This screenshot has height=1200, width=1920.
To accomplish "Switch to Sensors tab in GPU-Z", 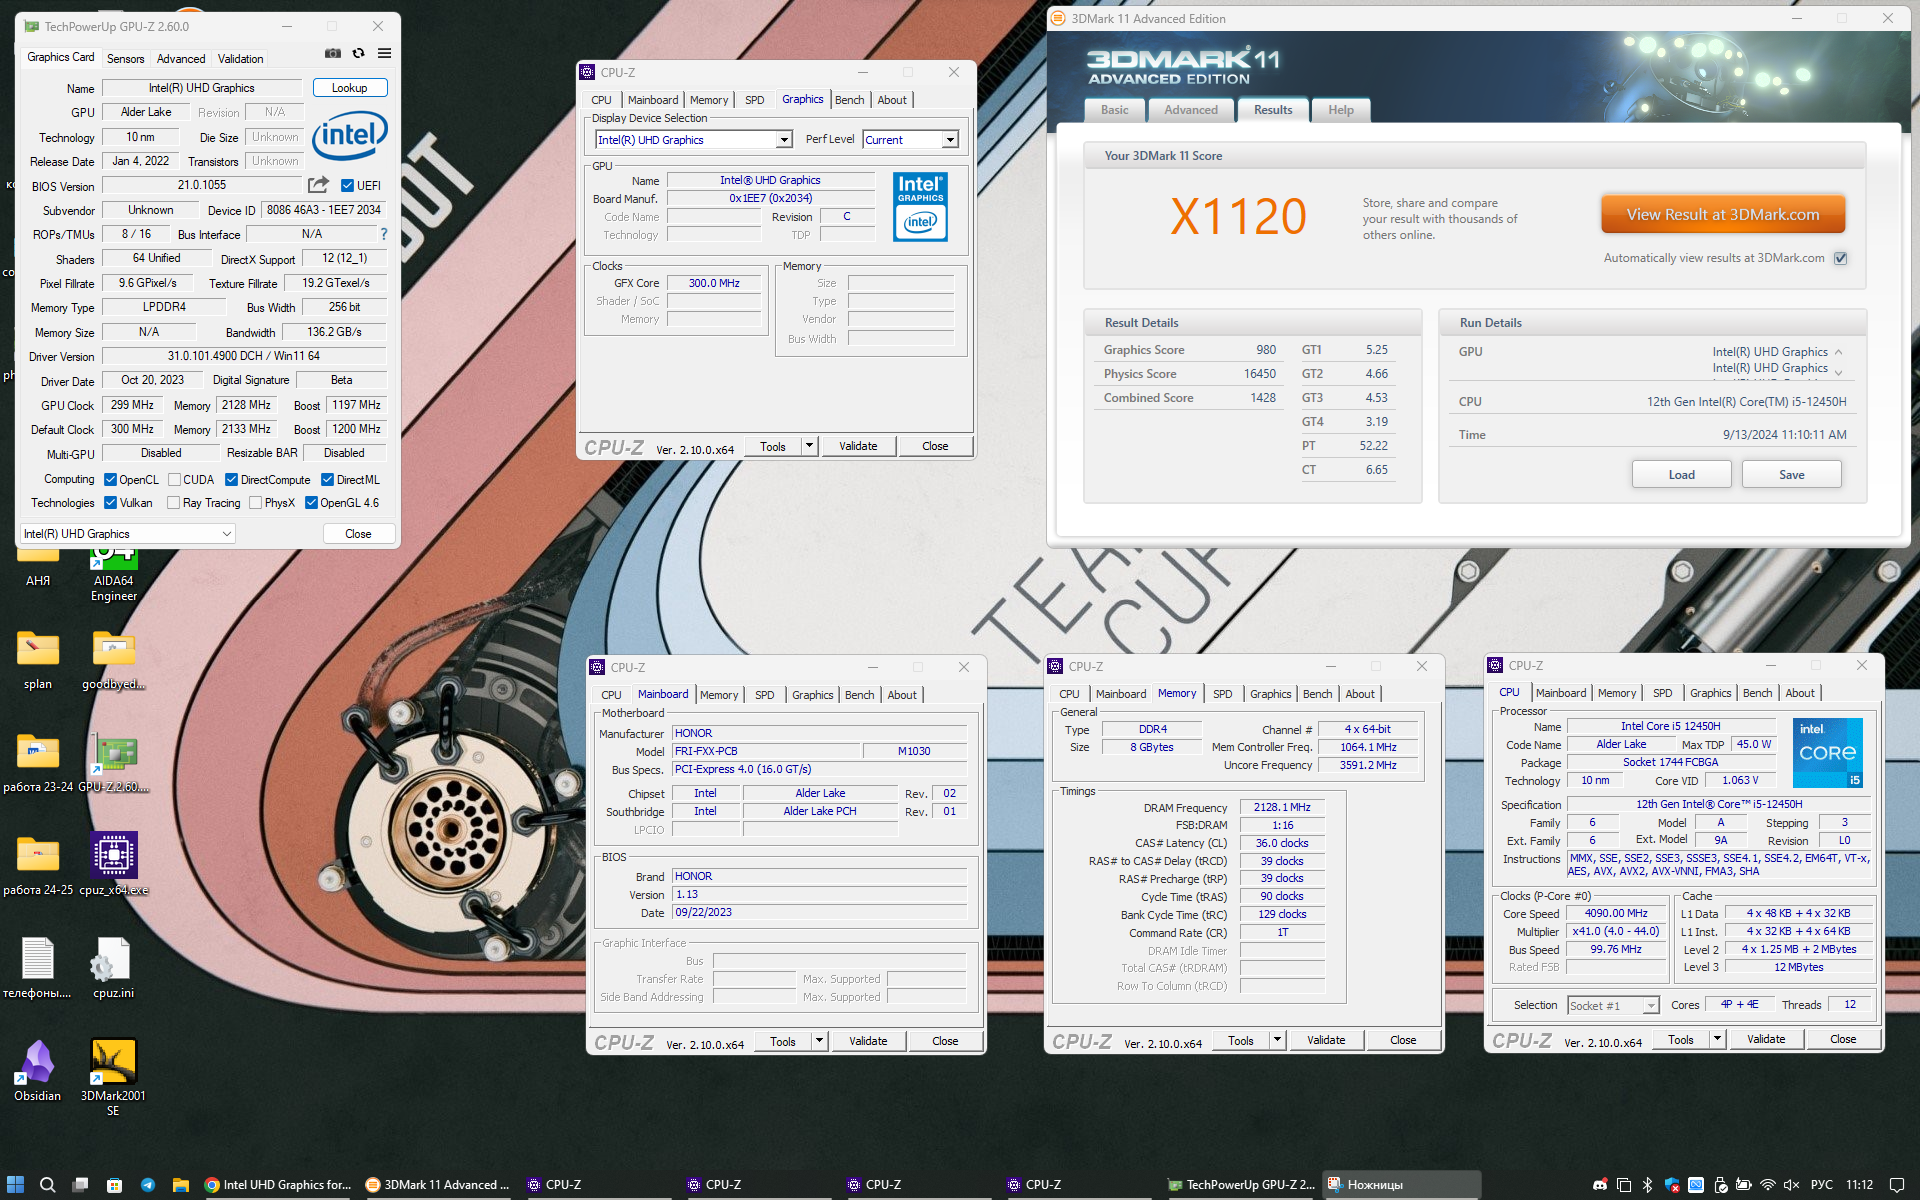I will coord(125,59).
